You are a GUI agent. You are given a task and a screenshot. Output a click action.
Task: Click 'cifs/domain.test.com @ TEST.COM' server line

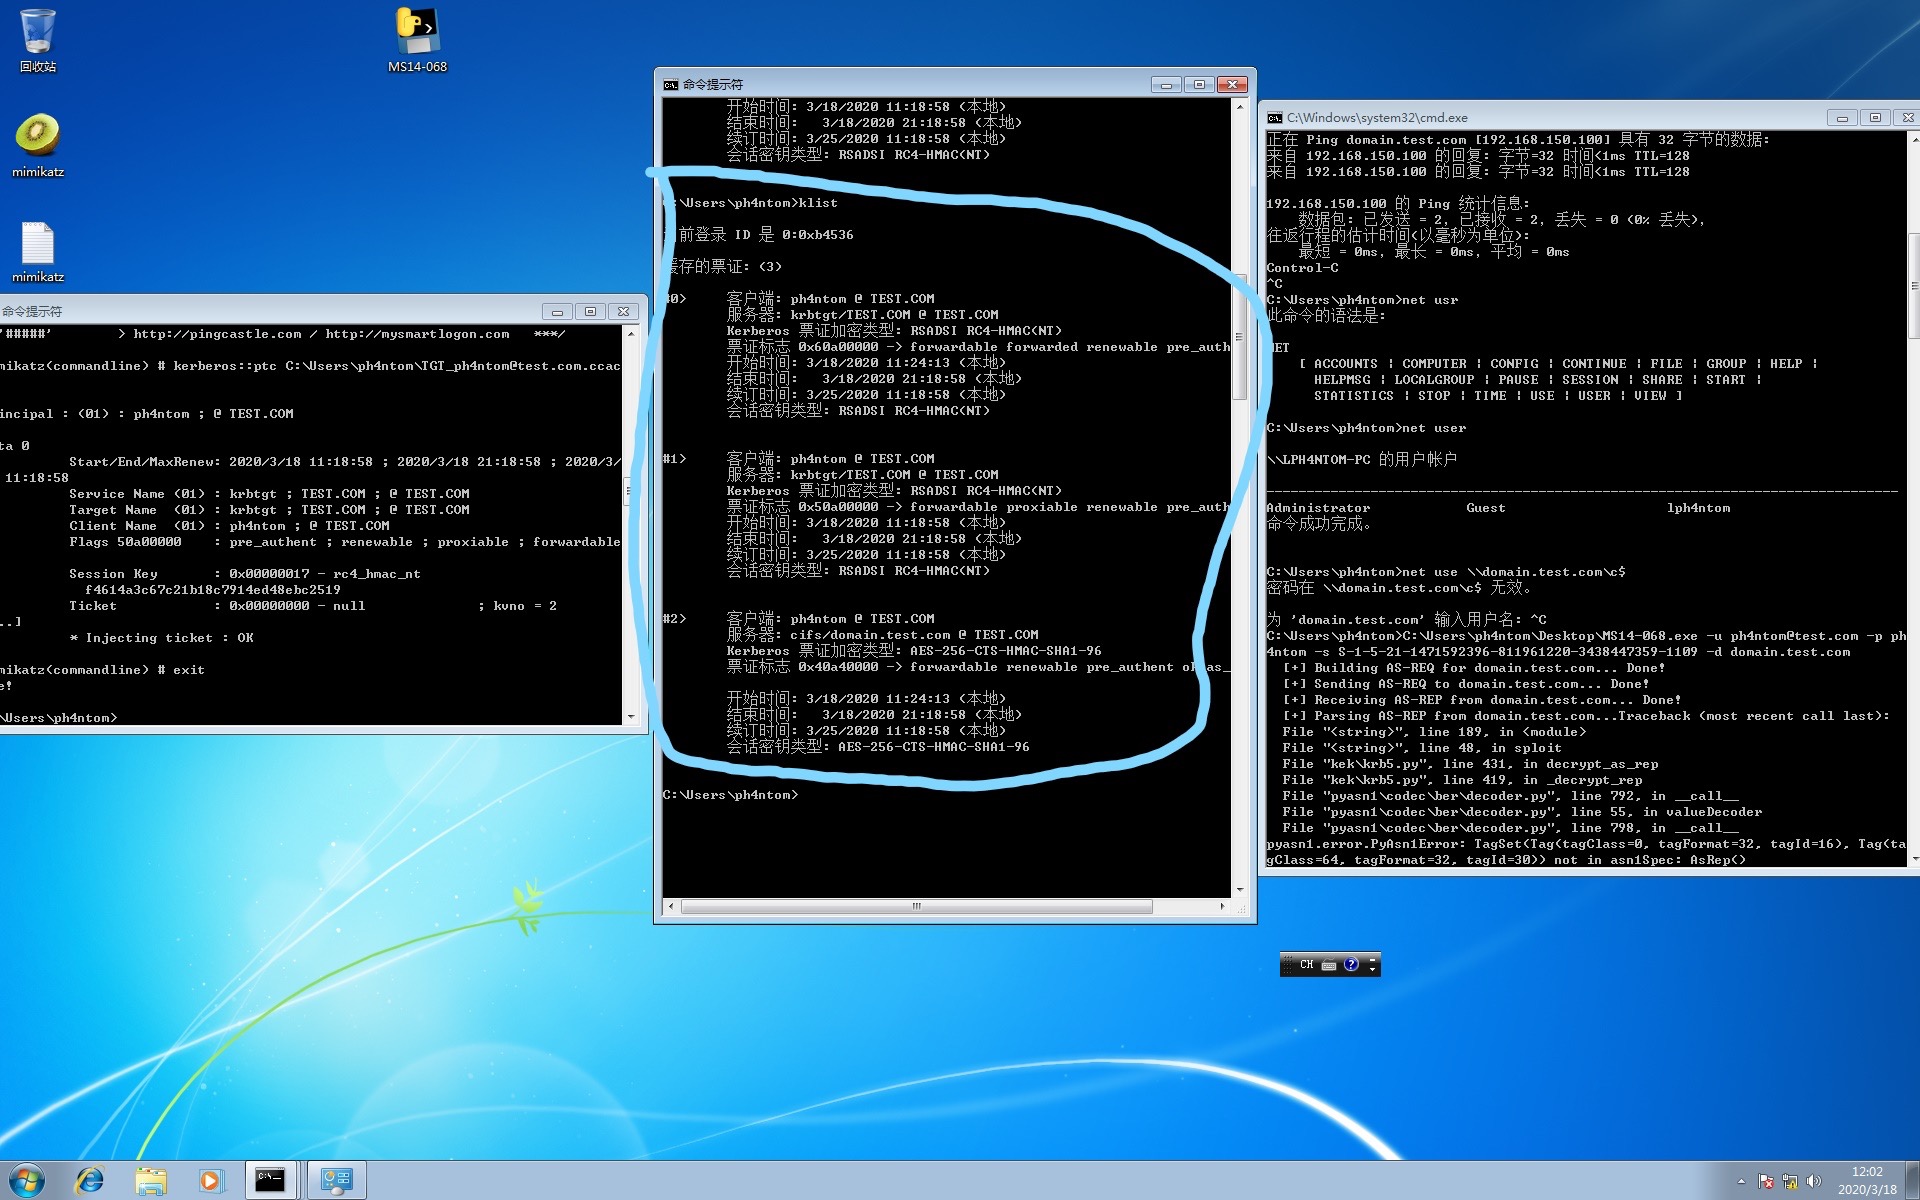point(883,635)
